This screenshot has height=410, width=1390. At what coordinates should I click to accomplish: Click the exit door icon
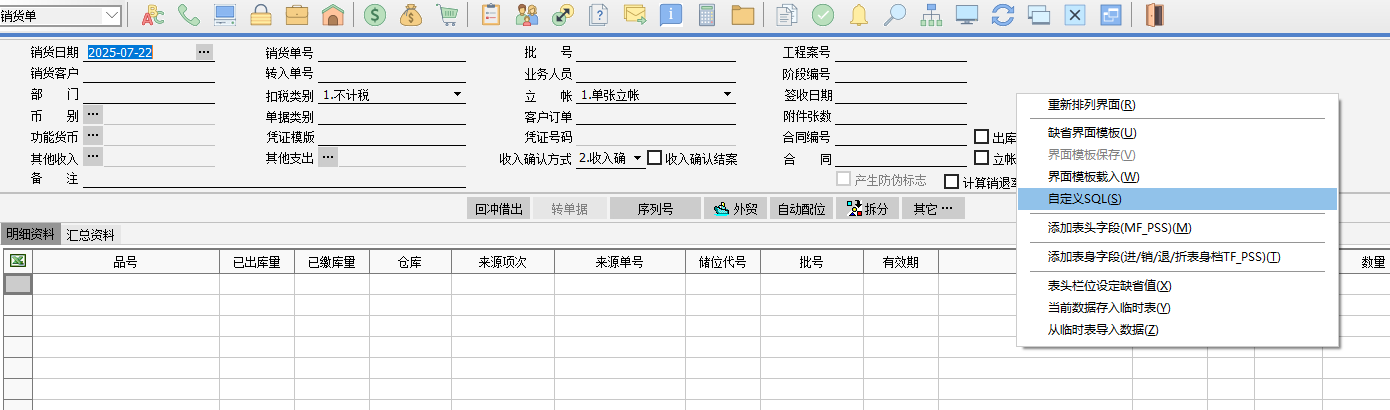1156,15
